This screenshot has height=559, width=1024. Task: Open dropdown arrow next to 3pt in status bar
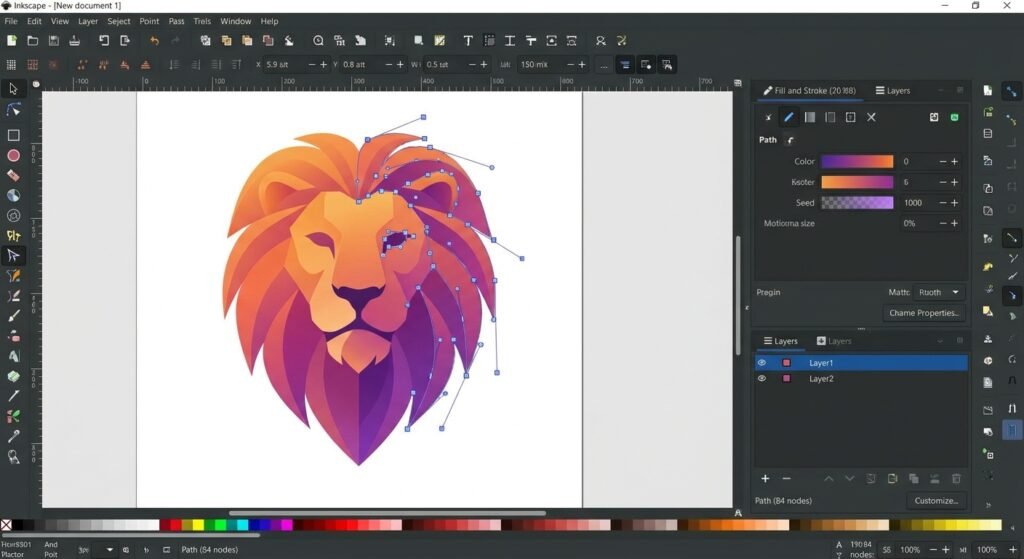tap(109, 550)
